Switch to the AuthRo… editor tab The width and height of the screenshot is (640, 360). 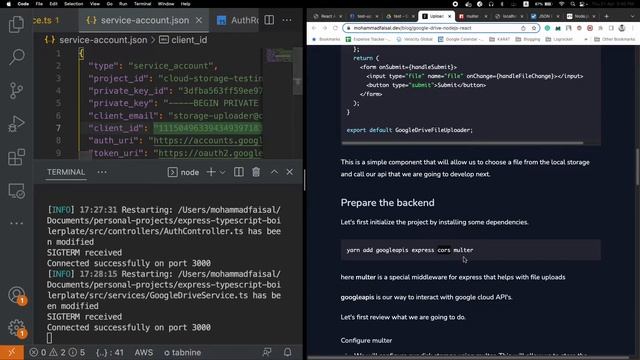[238, 20]
